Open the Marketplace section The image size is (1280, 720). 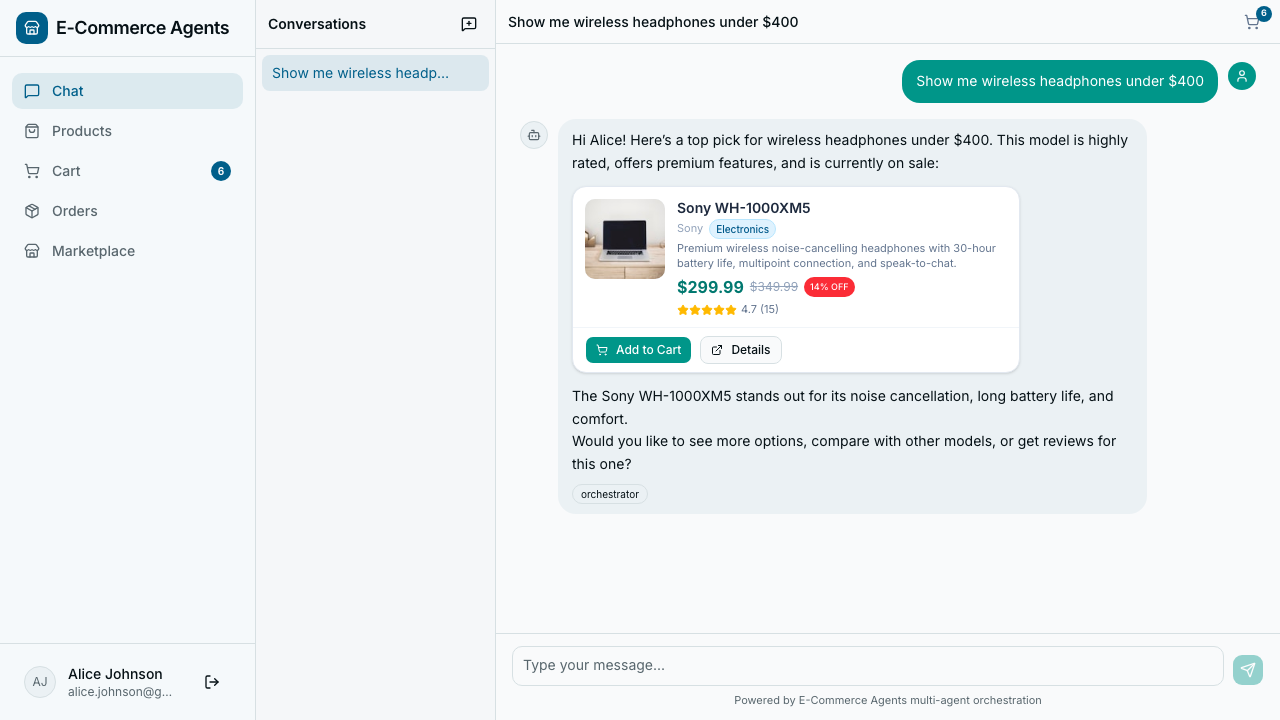[x=127, y=251]
